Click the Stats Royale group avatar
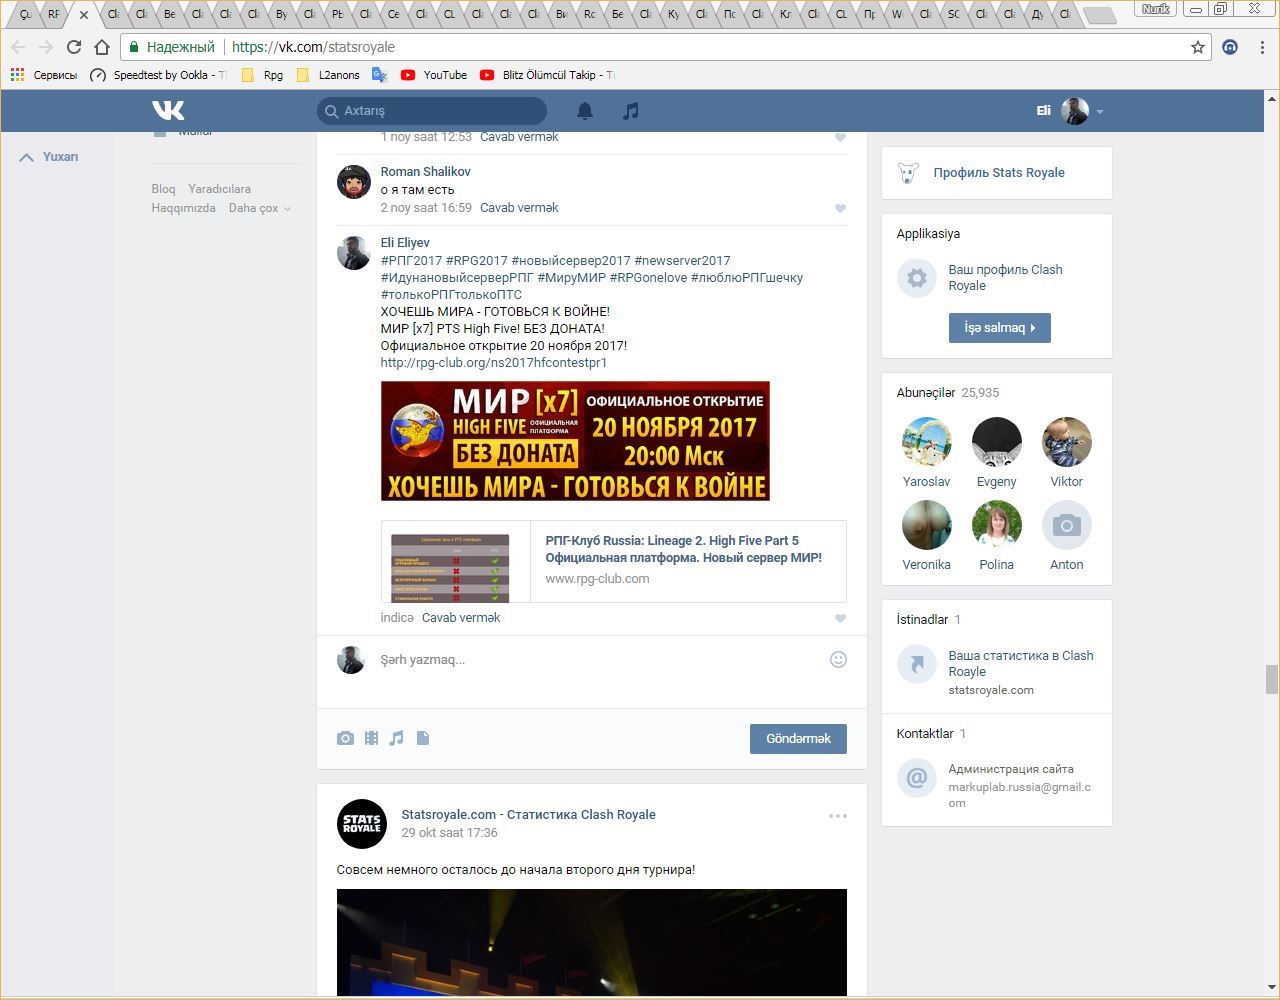The width and height of the screenshot is (1280, 1000). (362, 824)
